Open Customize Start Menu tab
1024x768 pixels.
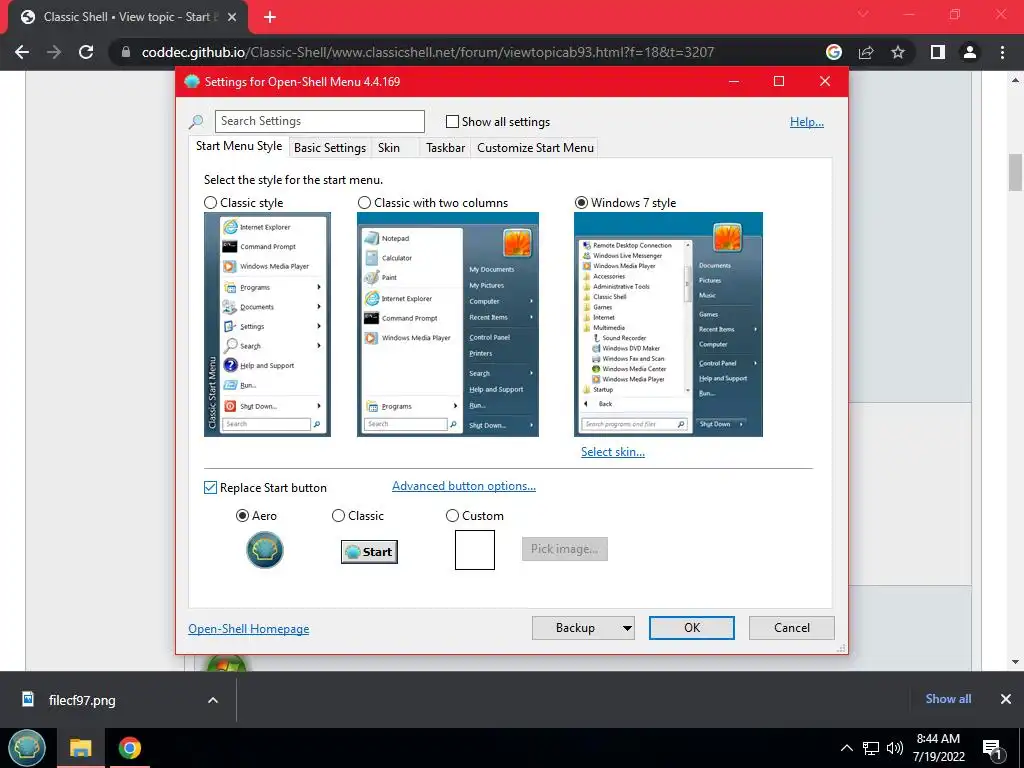pos(536,148)
